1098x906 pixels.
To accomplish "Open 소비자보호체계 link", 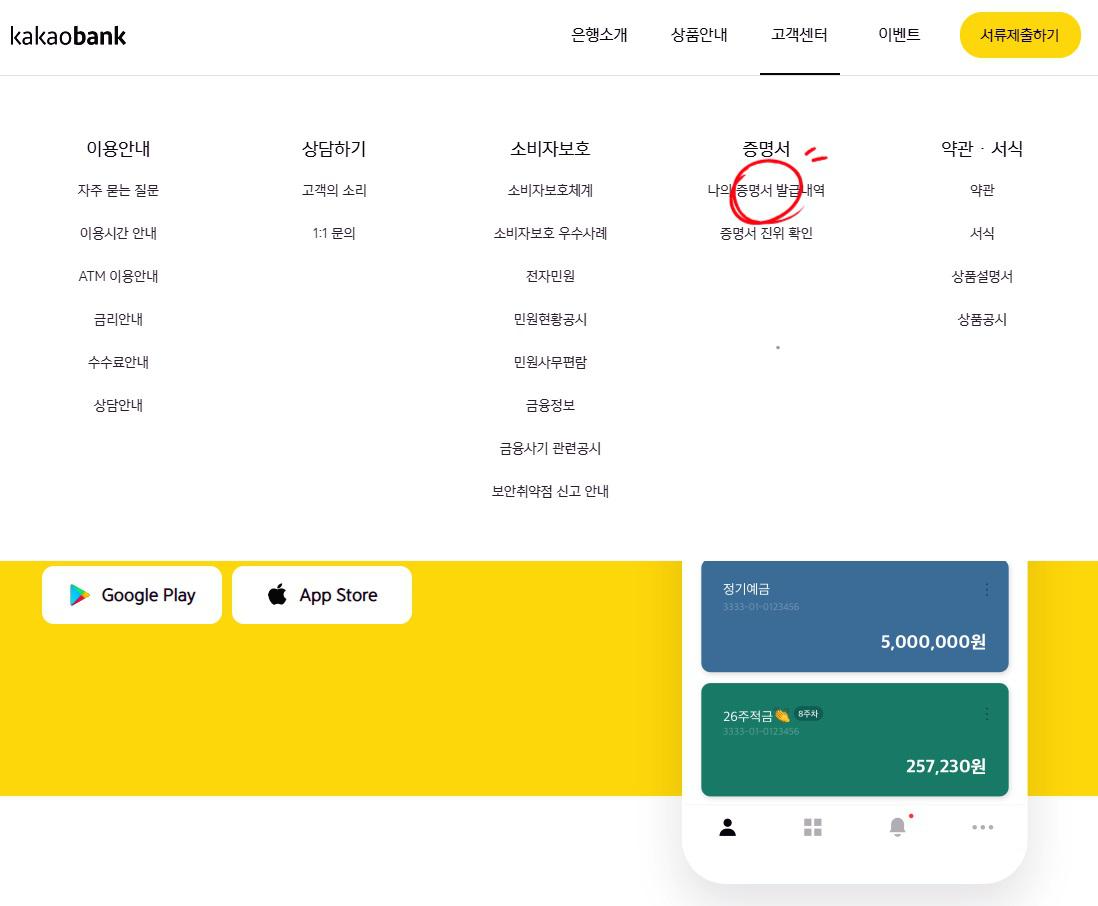I will coord(550,190).
